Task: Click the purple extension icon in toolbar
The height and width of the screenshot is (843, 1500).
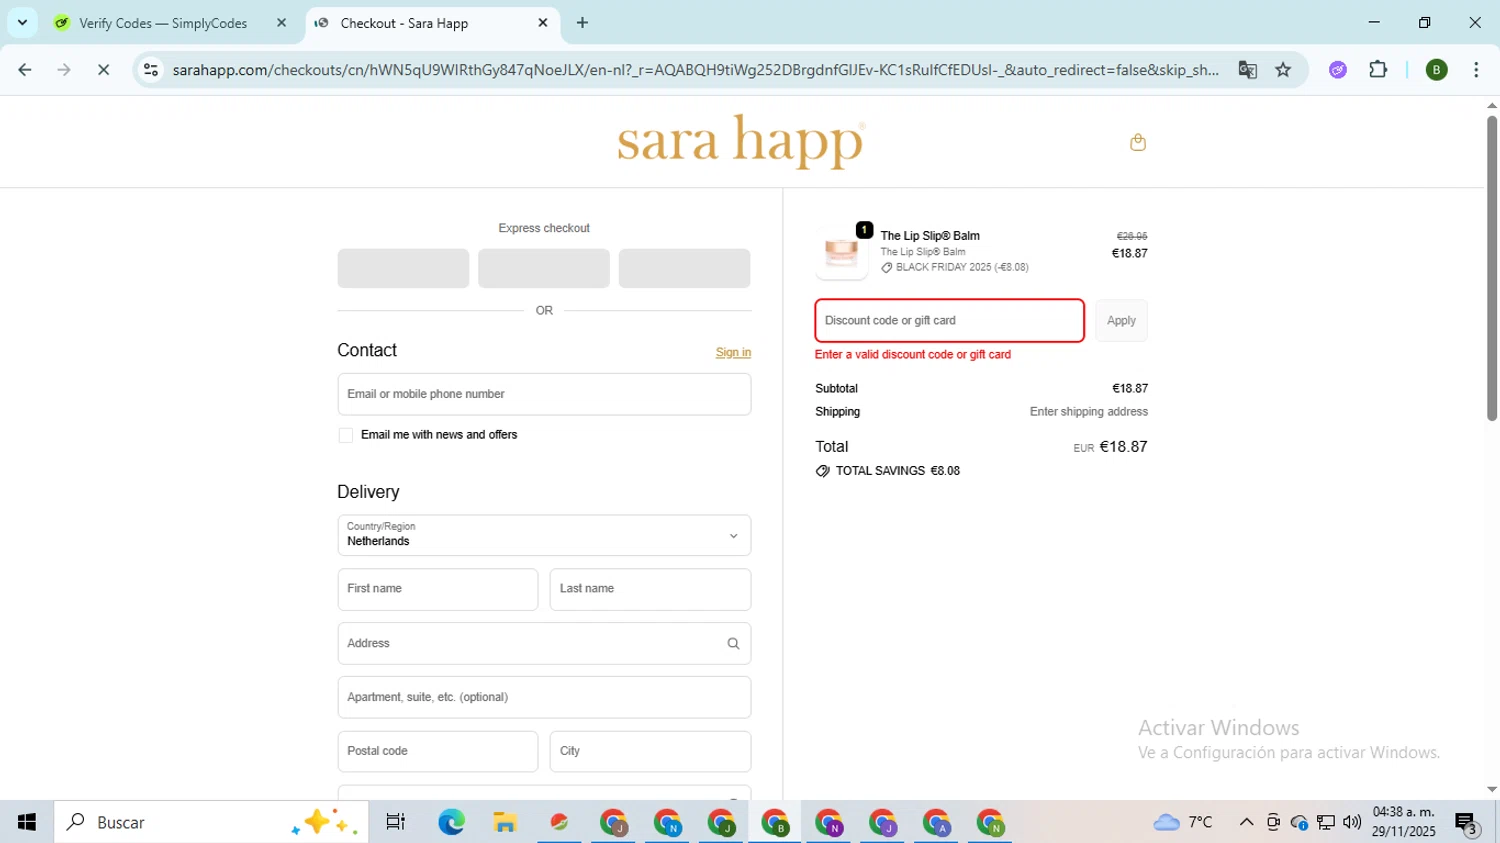Action: (x=1338, y=70)
